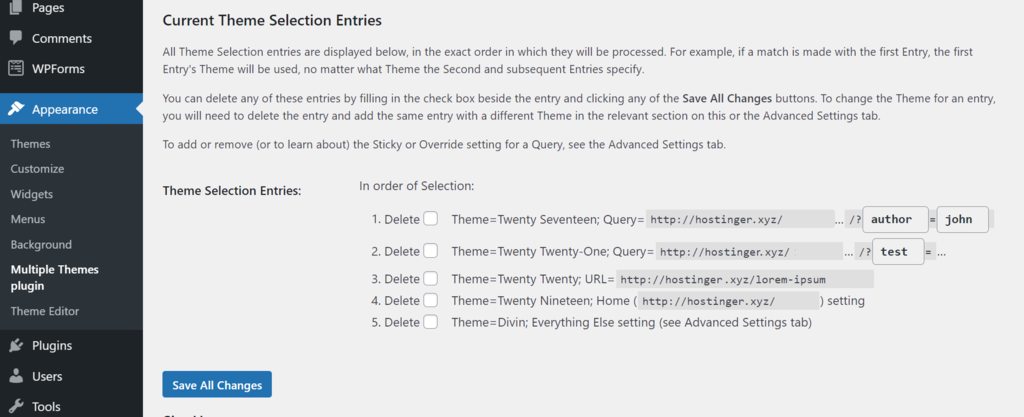Go to Widgets submenu item

click(x=32, y=194)
